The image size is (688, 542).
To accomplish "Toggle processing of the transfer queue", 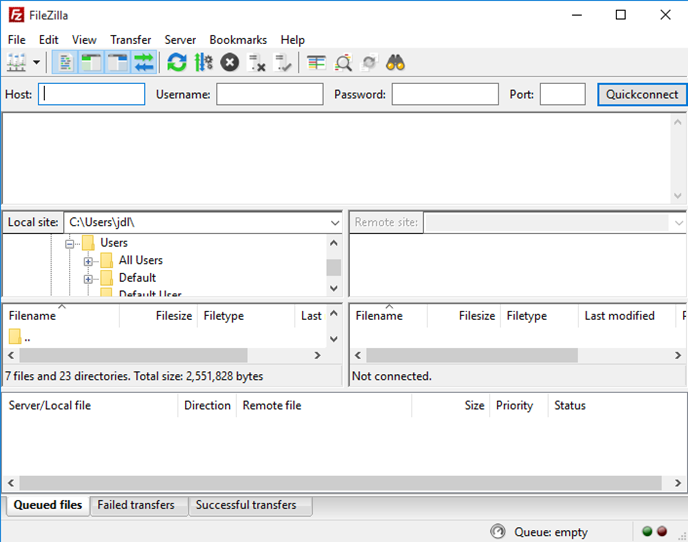I will tap(204, 62).
